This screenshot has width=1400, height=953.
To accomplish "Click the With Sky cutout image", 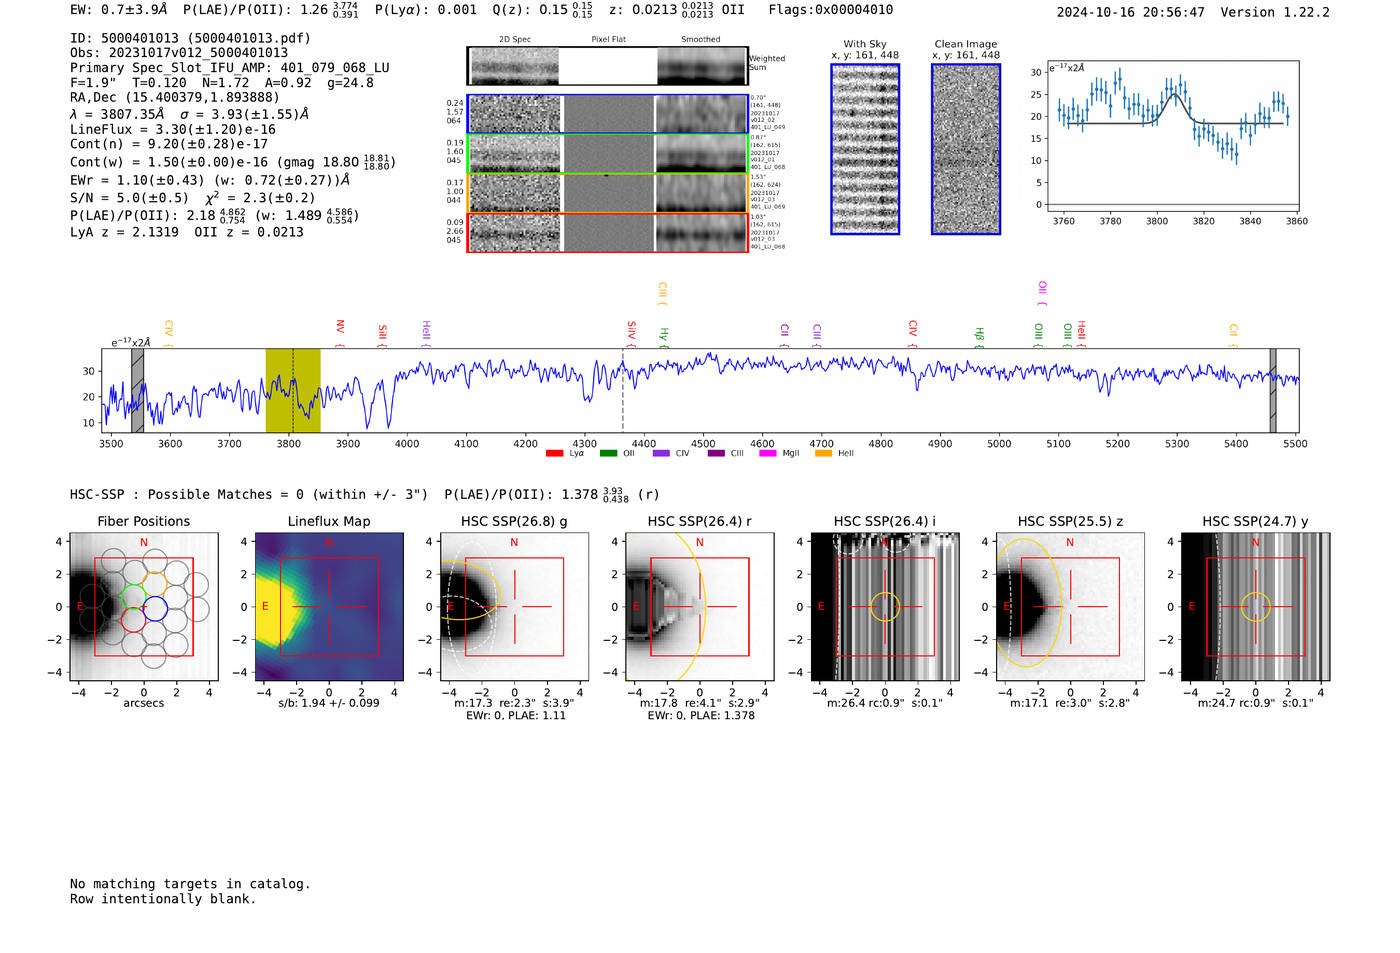I will [865, 149].
